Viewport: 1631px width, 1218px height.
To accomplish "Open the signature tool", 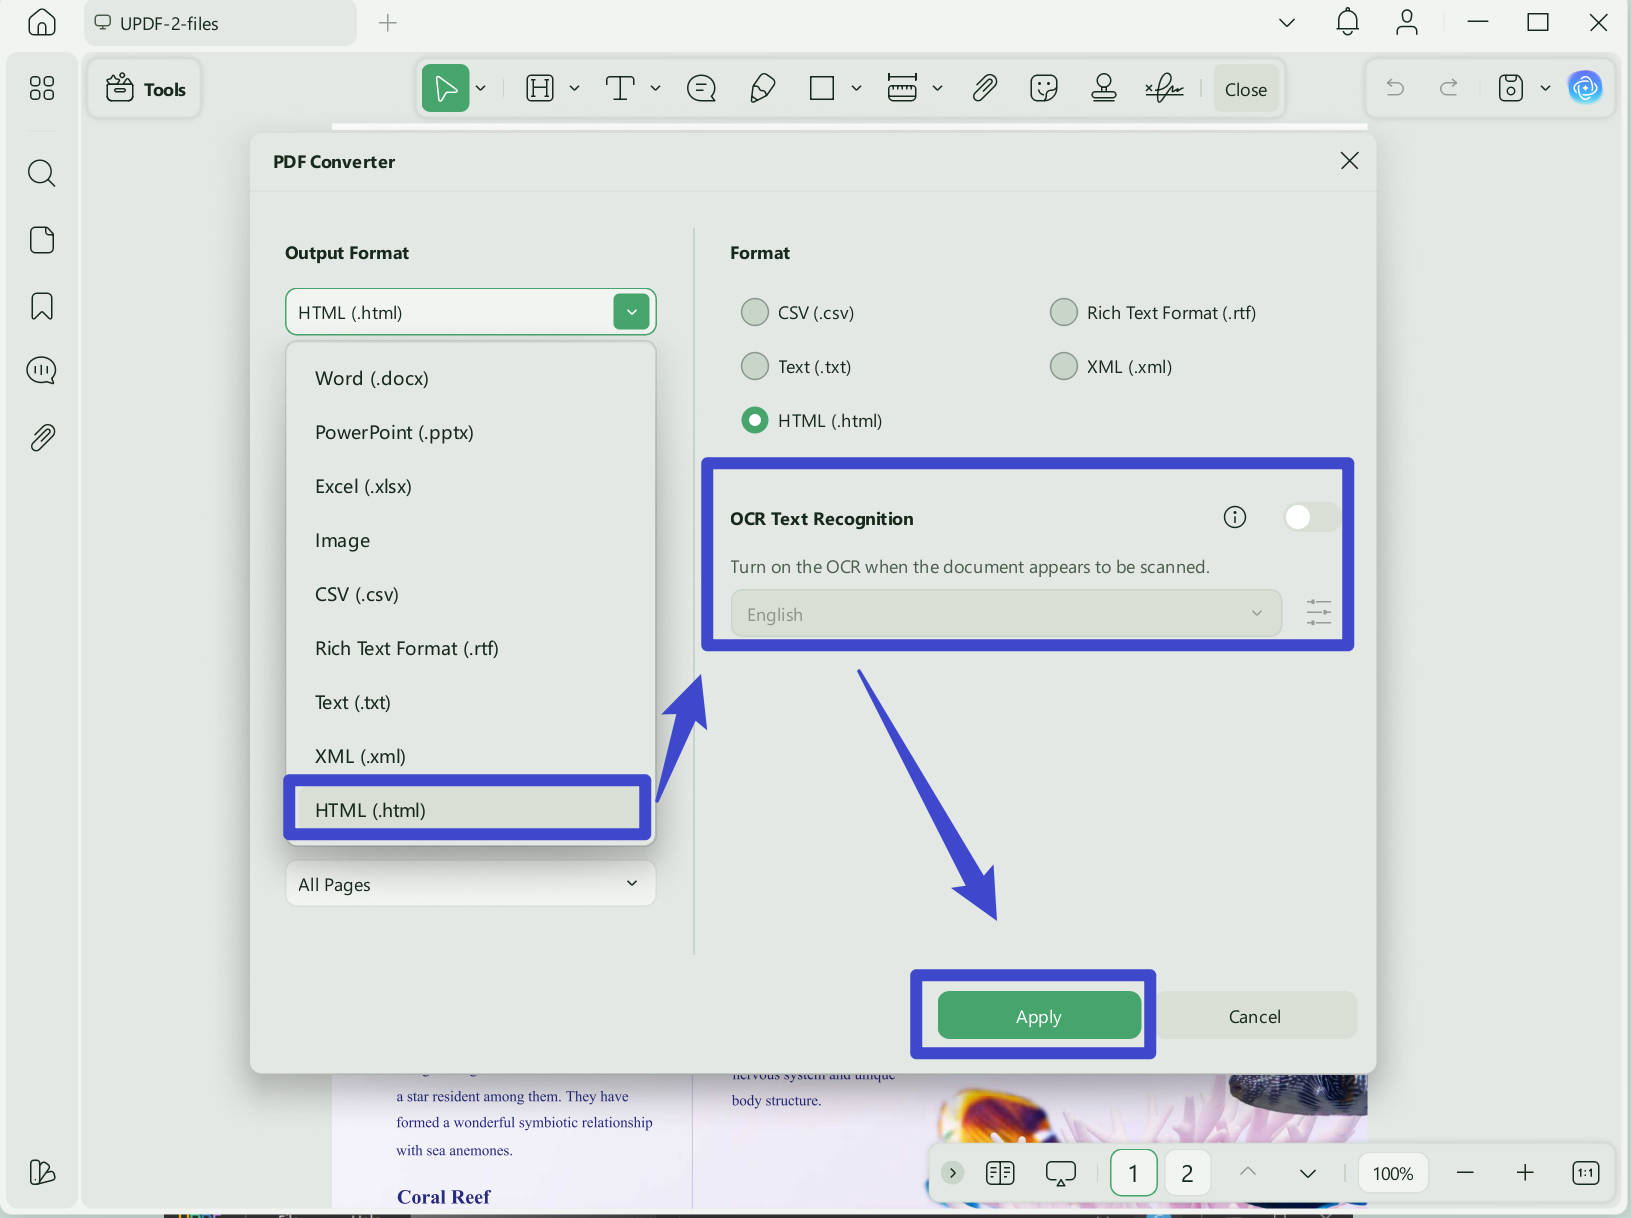I will [1164, 89].
